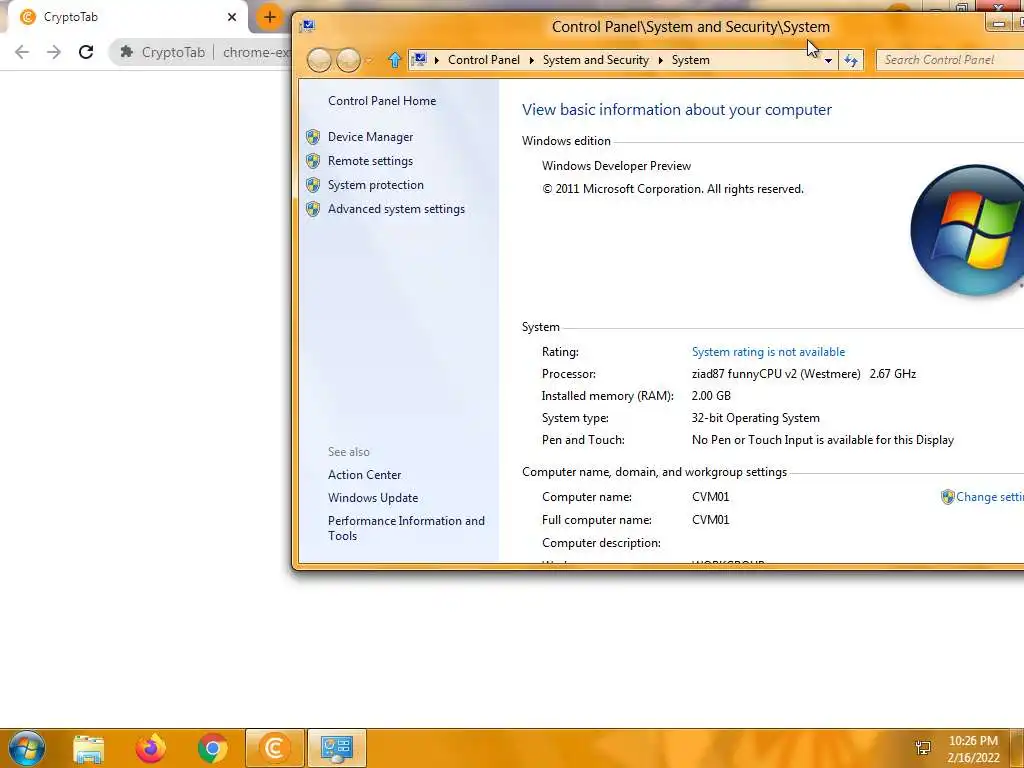Screen dimensions: 1024x768
Task: Click the computer icon in address bar
Action: tap(419, 59)
